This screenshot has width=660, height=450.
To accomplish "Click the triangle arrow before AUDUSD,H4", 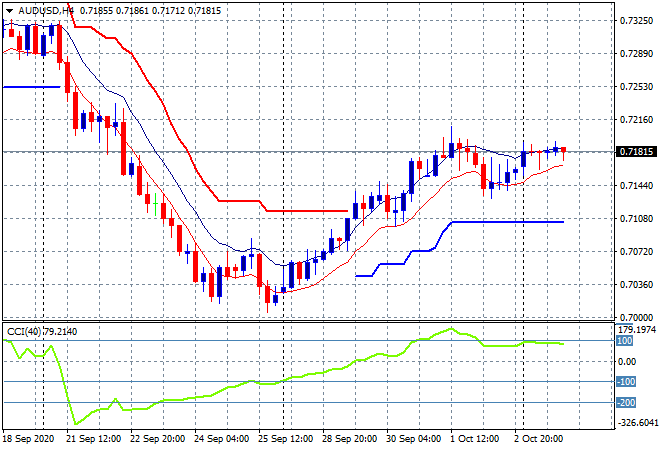I will tap(9, 11).
